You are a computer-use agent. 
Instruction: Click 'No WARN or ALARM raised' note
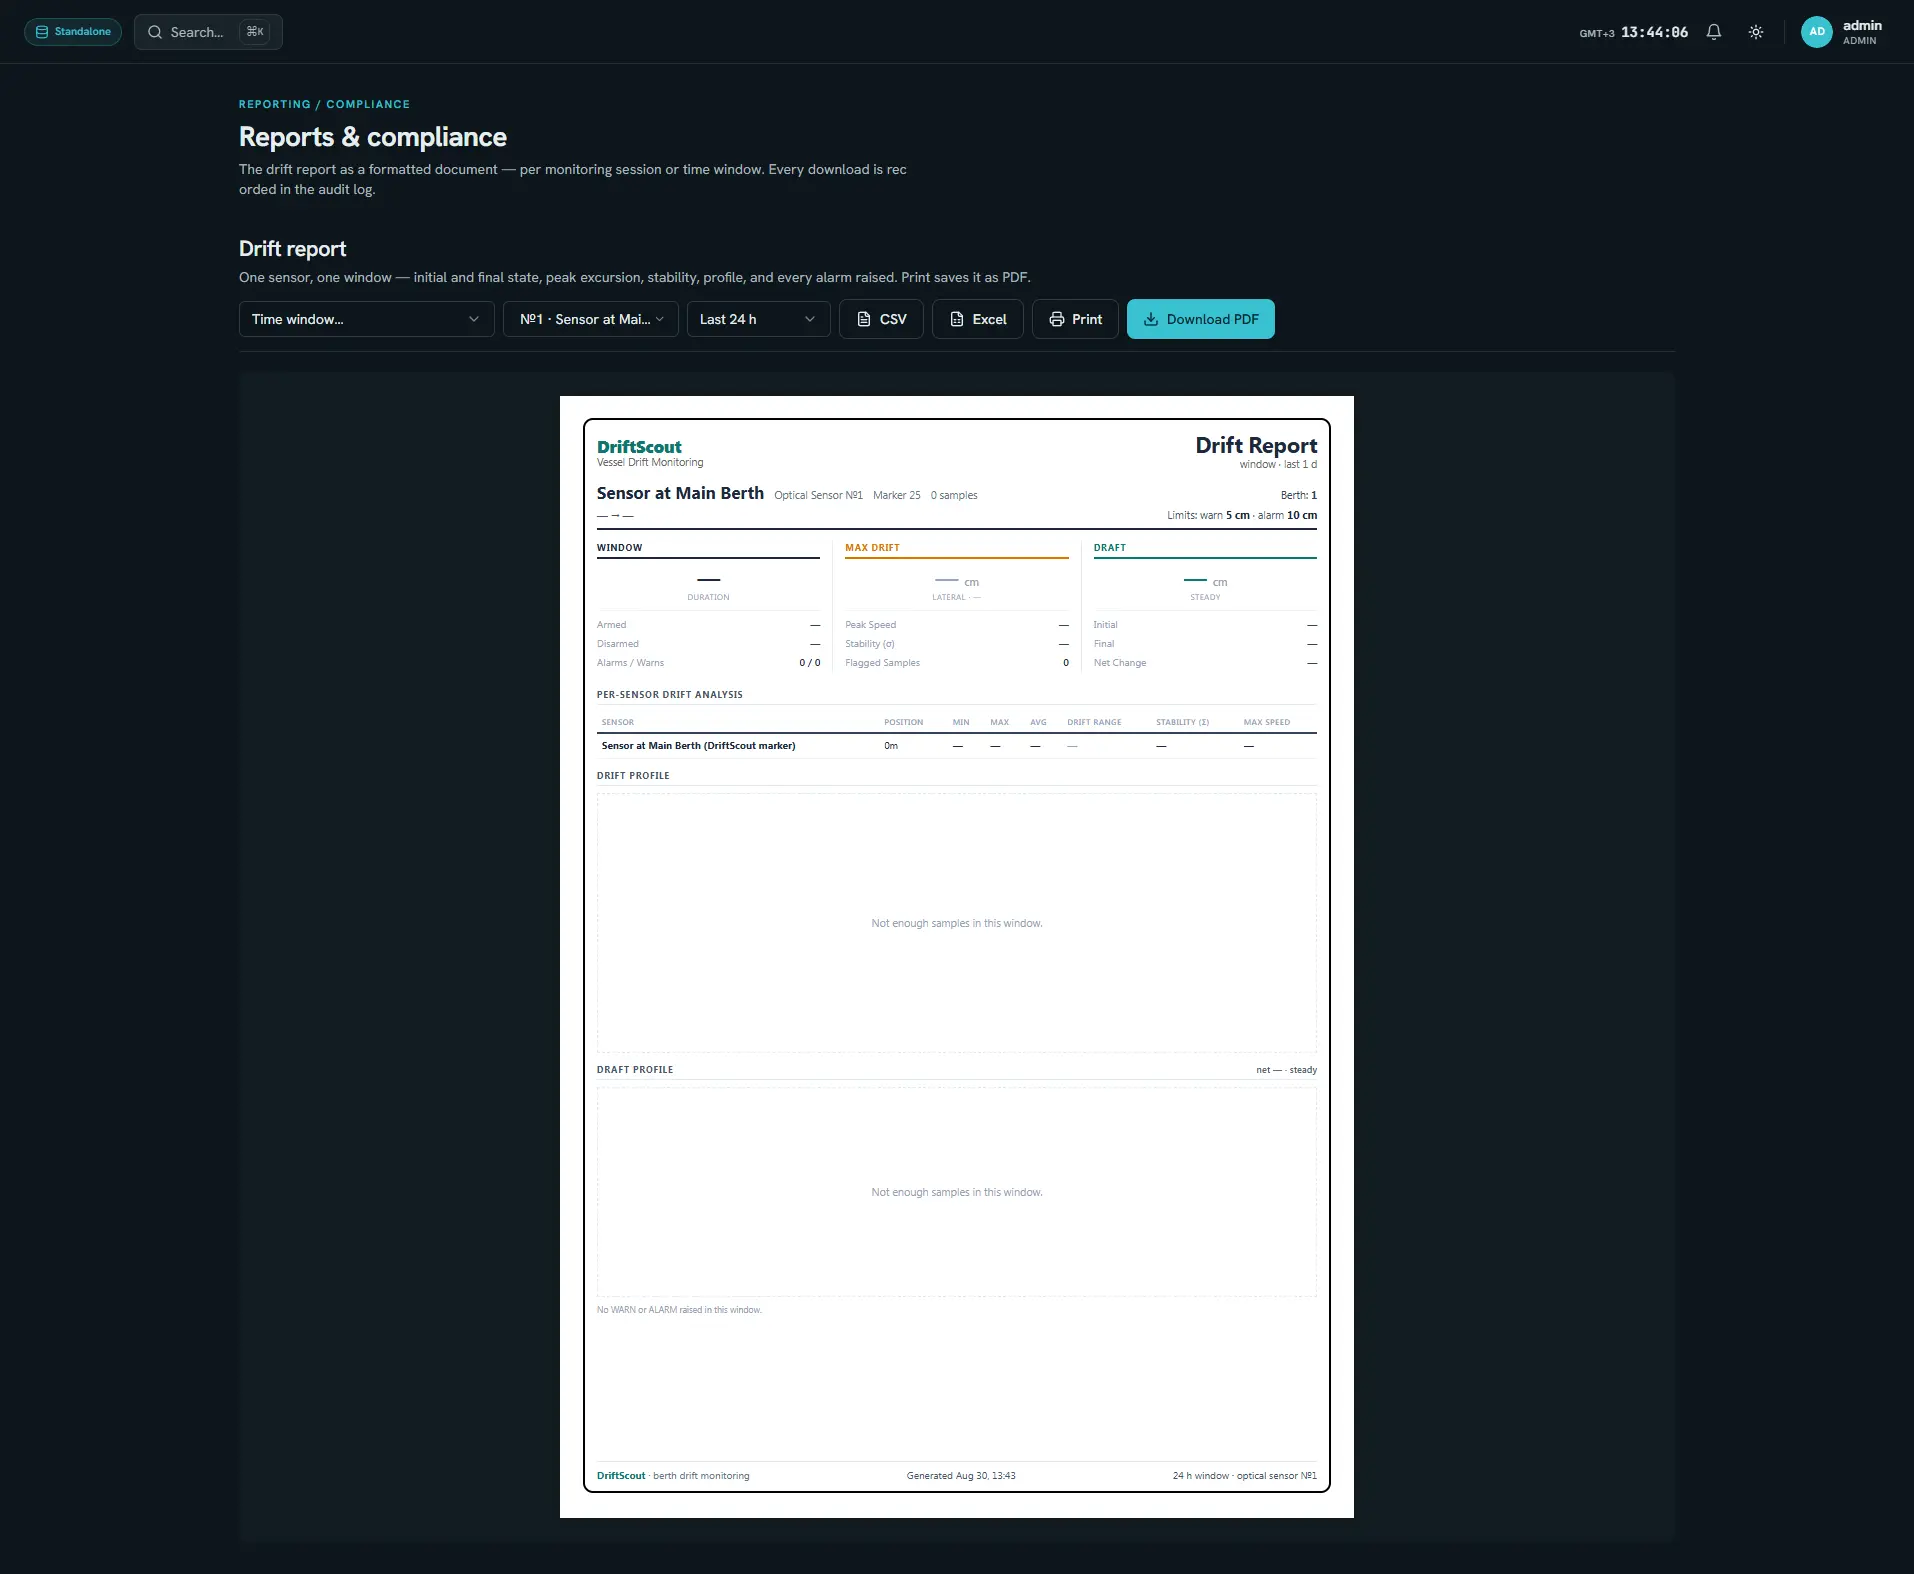click(679, 1310)
